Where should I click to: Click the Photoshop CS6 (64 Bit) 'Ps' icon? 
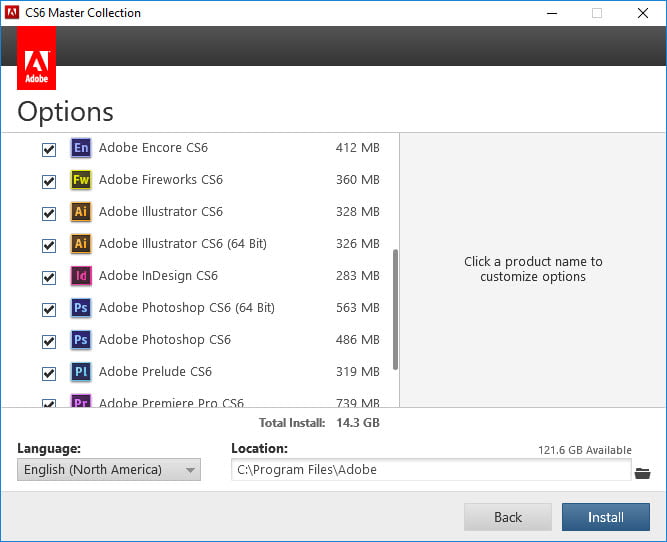pos(81,308)
